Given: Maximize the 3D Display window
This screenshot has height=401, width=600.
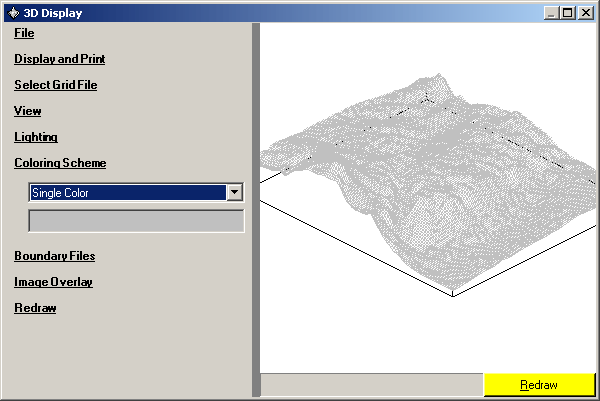Looking at the screenshot, I should point(568,13).
